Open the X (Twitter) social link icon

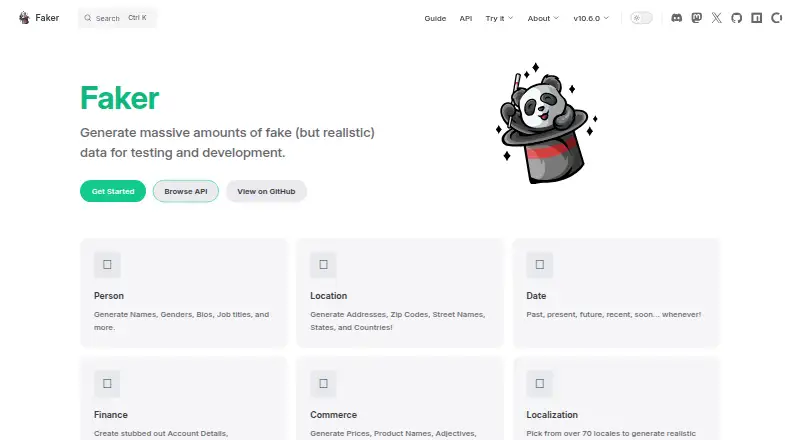coord(716,18)
